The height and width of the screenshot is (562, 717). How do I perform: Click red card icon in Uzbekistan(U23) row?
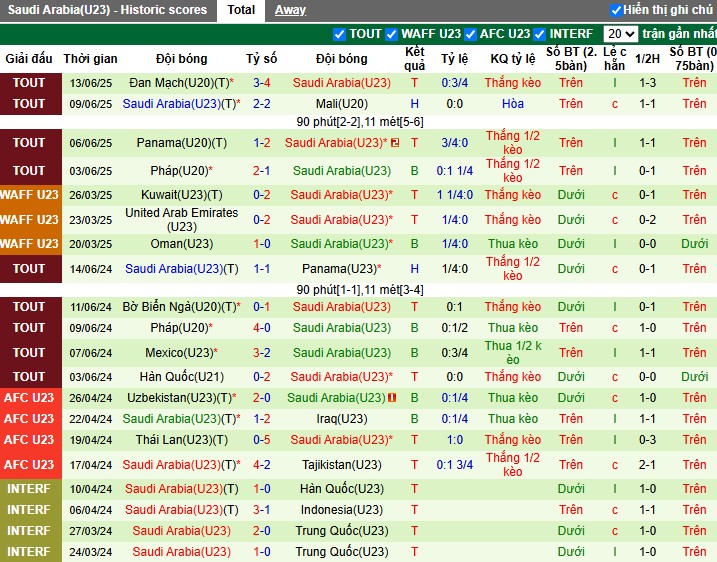[x=392, y=398]
